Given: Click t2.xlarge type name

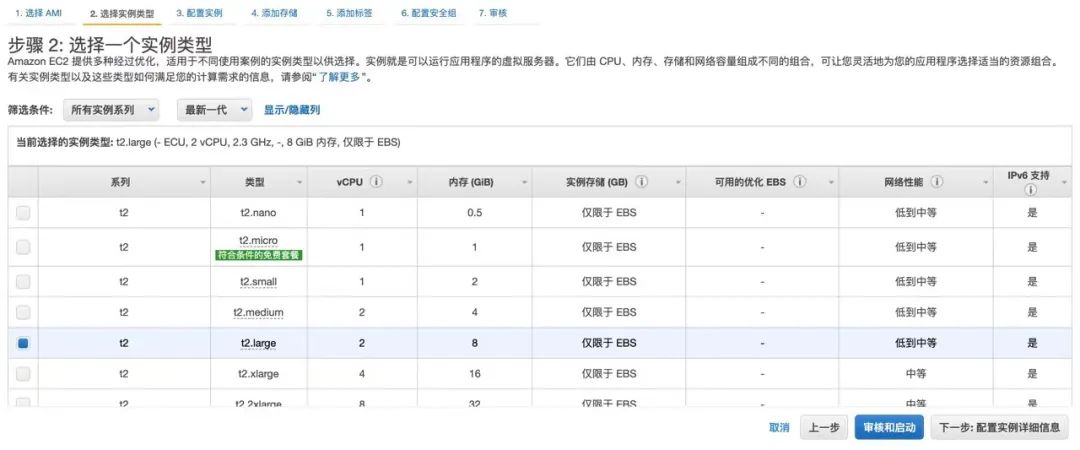Looking at the screenshot, I should click(x=258, y=374).
